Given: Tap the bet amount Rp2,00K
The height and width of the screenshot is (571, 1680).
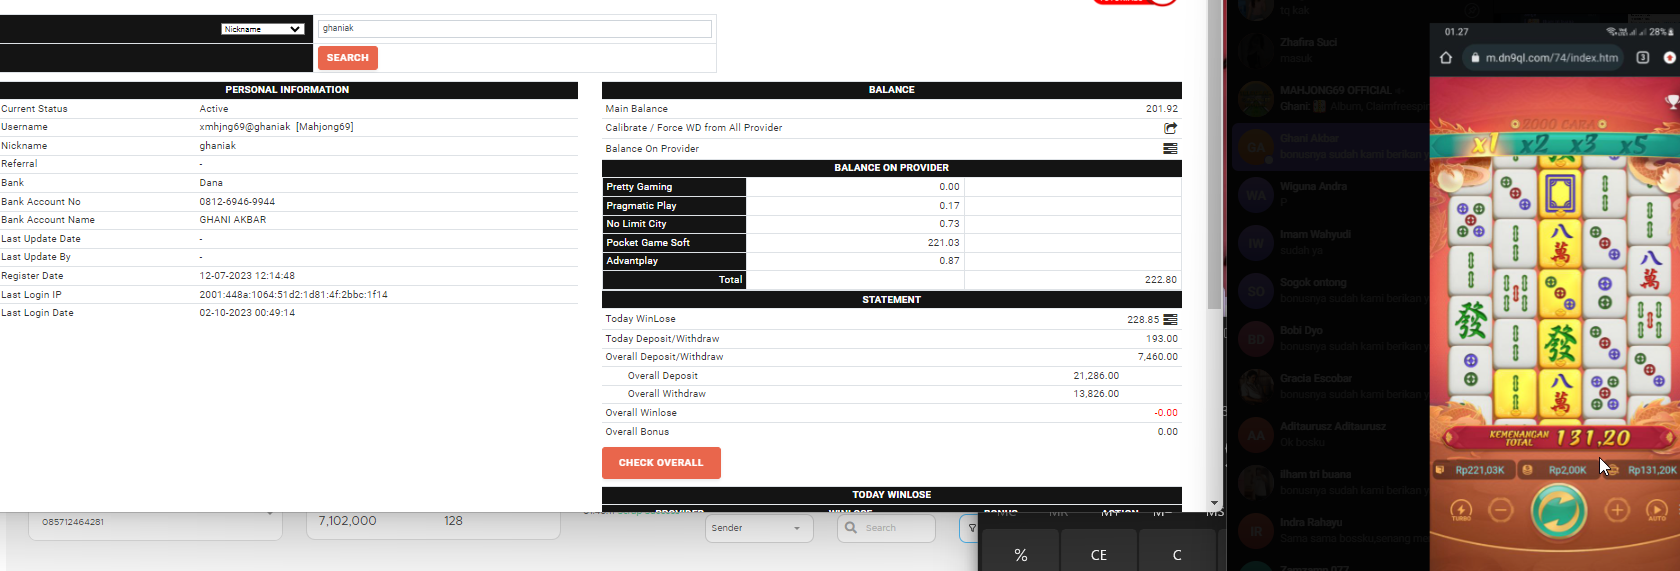Looking at the screenshot, I should 1557,470.
